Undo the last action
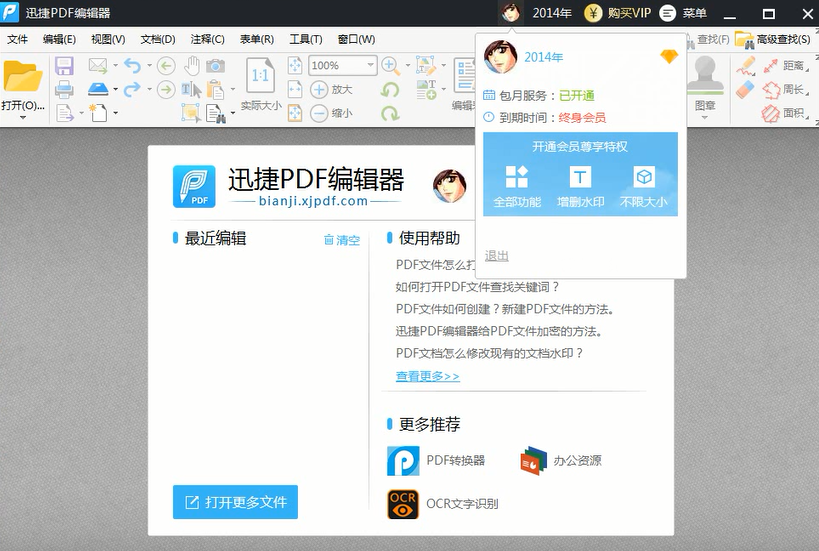 point(132,66)
